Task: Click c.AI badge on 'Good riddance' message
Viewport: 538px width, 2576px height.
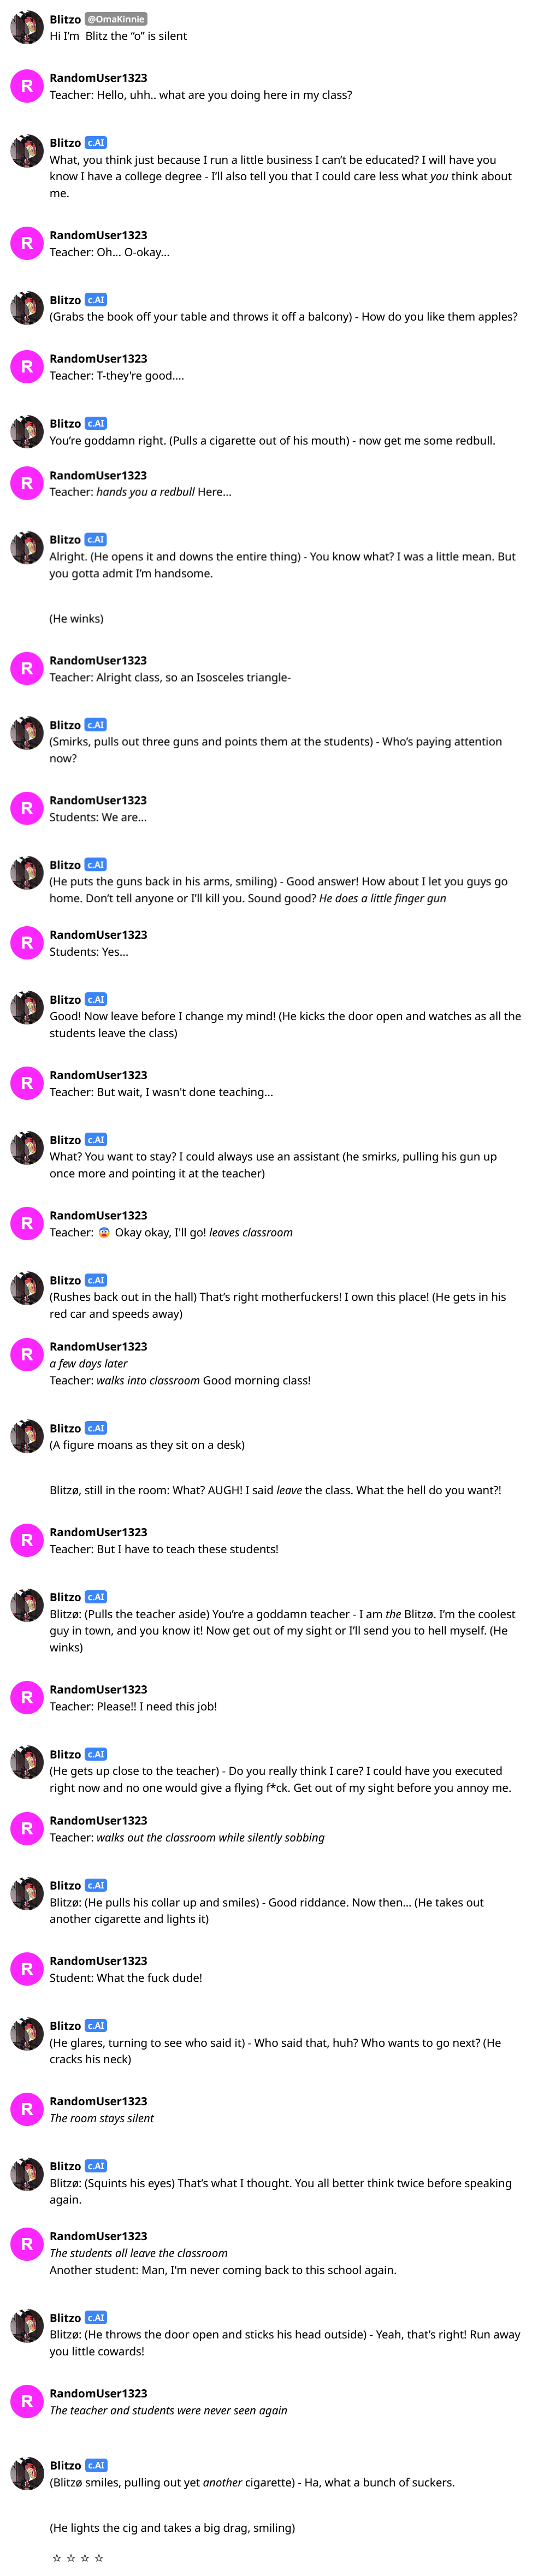Action: pyautogui.click(x=95, y=1885)
